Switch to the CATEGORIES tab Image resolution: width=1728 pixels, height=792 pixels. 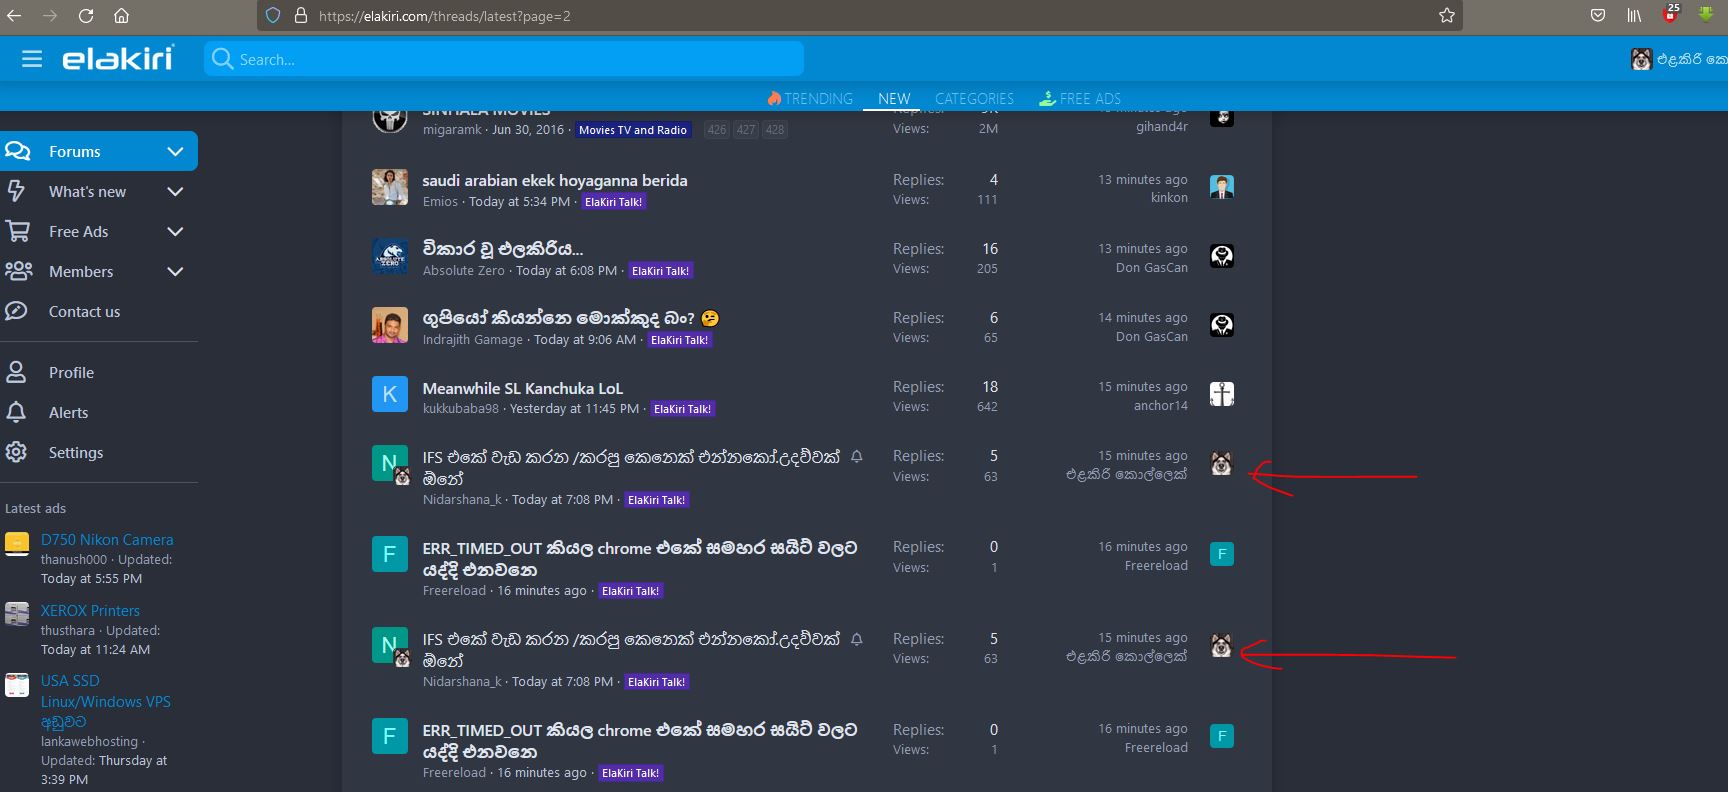click(974, 98)
